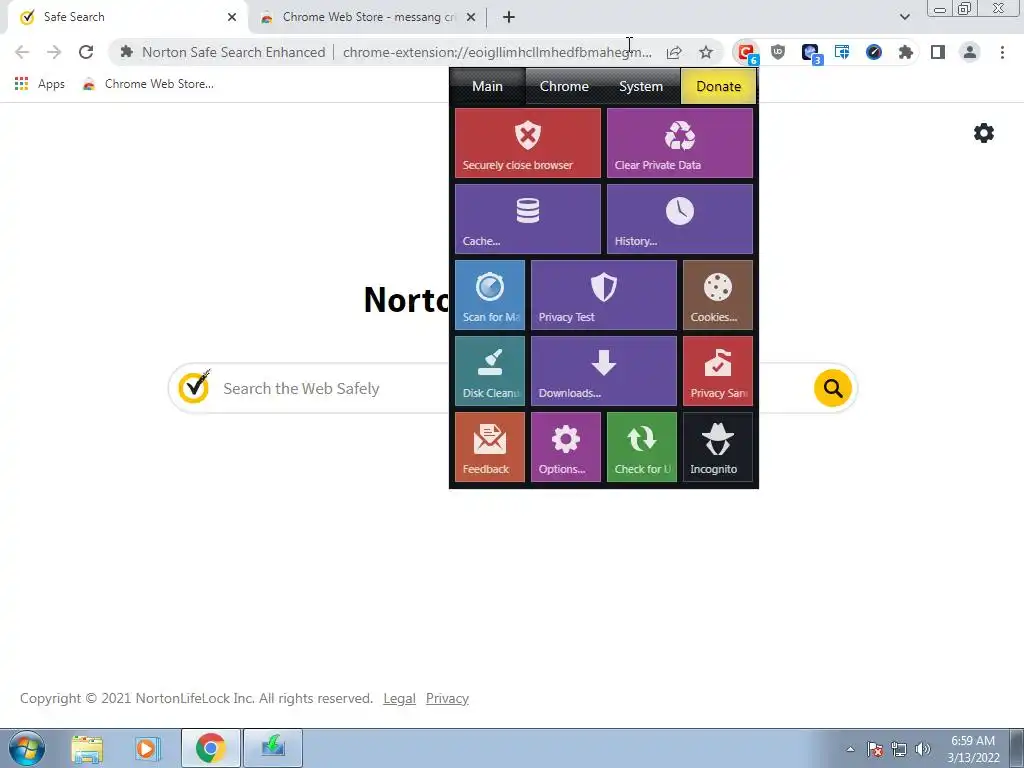The width and height of the screenshot is (1024, 768).
Task: Toggle the browser side panel
Action: pos(938,52)
